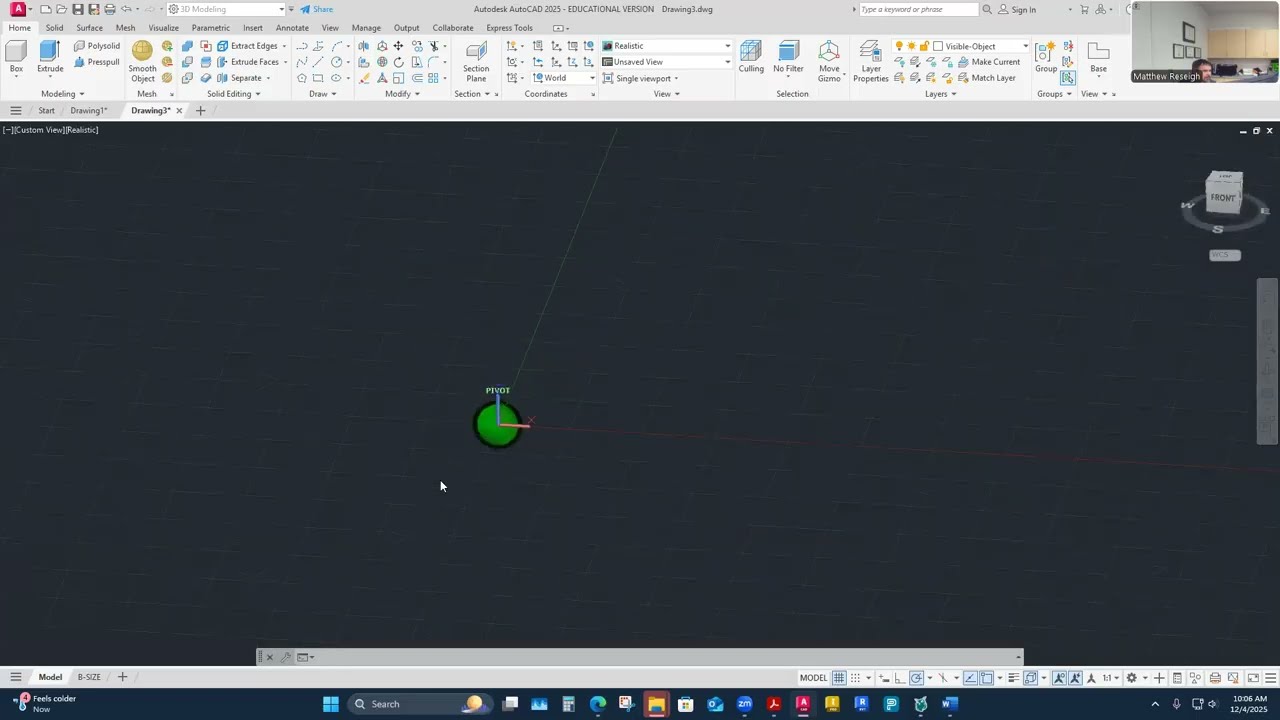This screenshot has height=720, width=1280.
Task: Select the Culling selection tool
Action: [751, 57]
